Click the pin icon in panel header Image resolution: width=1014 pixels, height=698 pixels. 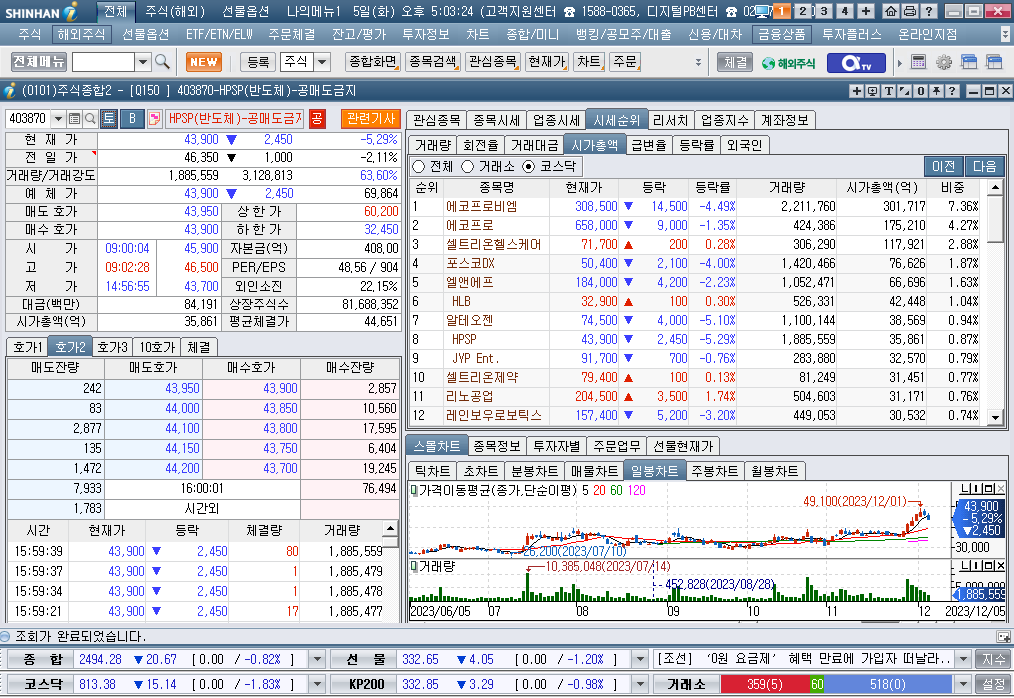point(936,91)
